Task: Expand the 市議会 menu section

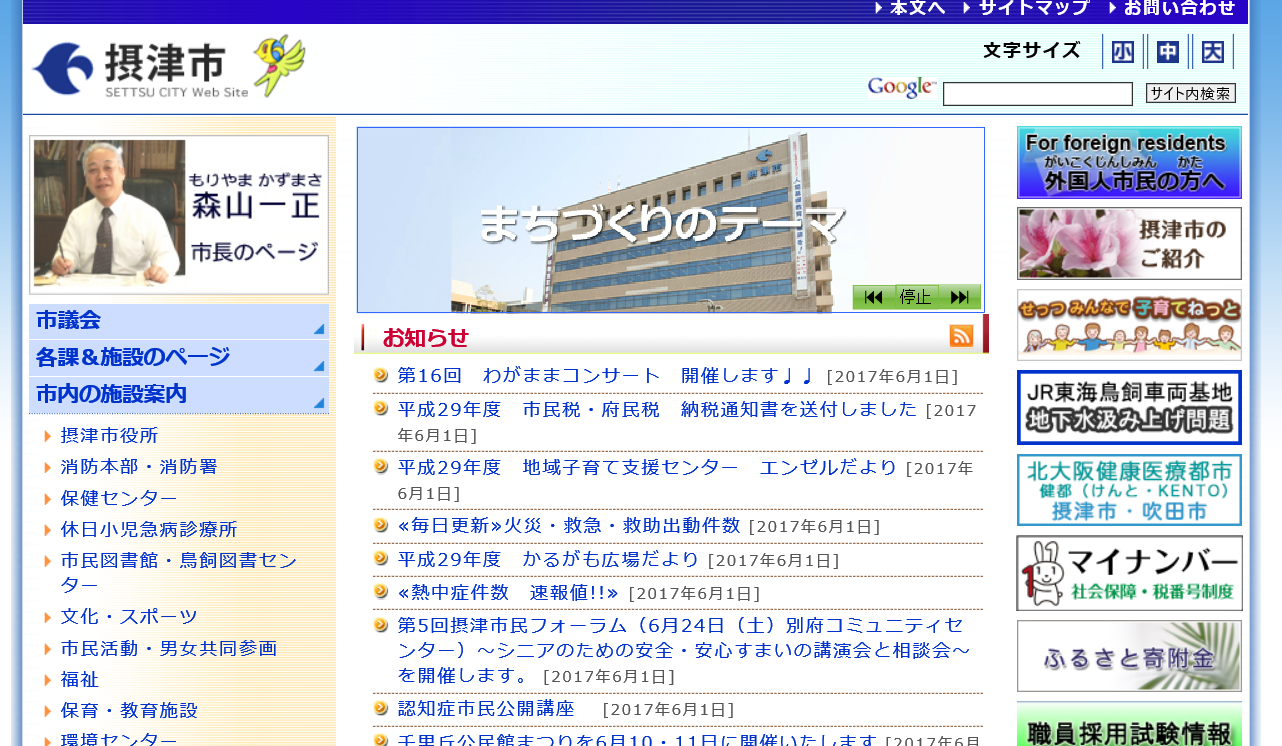Action: pyautogui.click(x=179, y=321)
